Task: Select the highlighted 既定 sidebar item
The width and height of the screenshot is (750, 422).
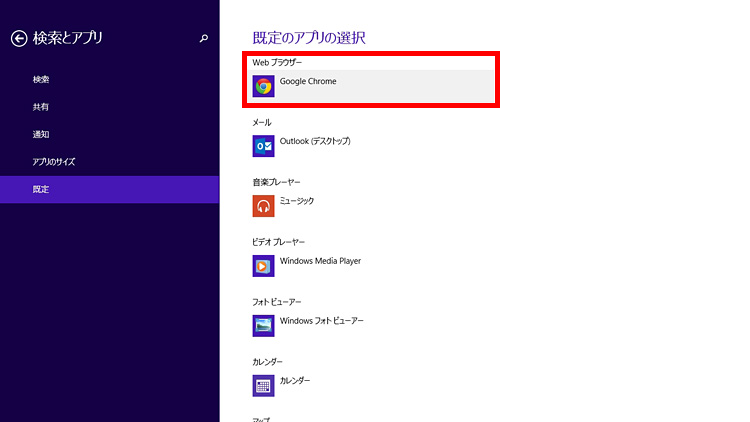Action: [x=41, y=189]
